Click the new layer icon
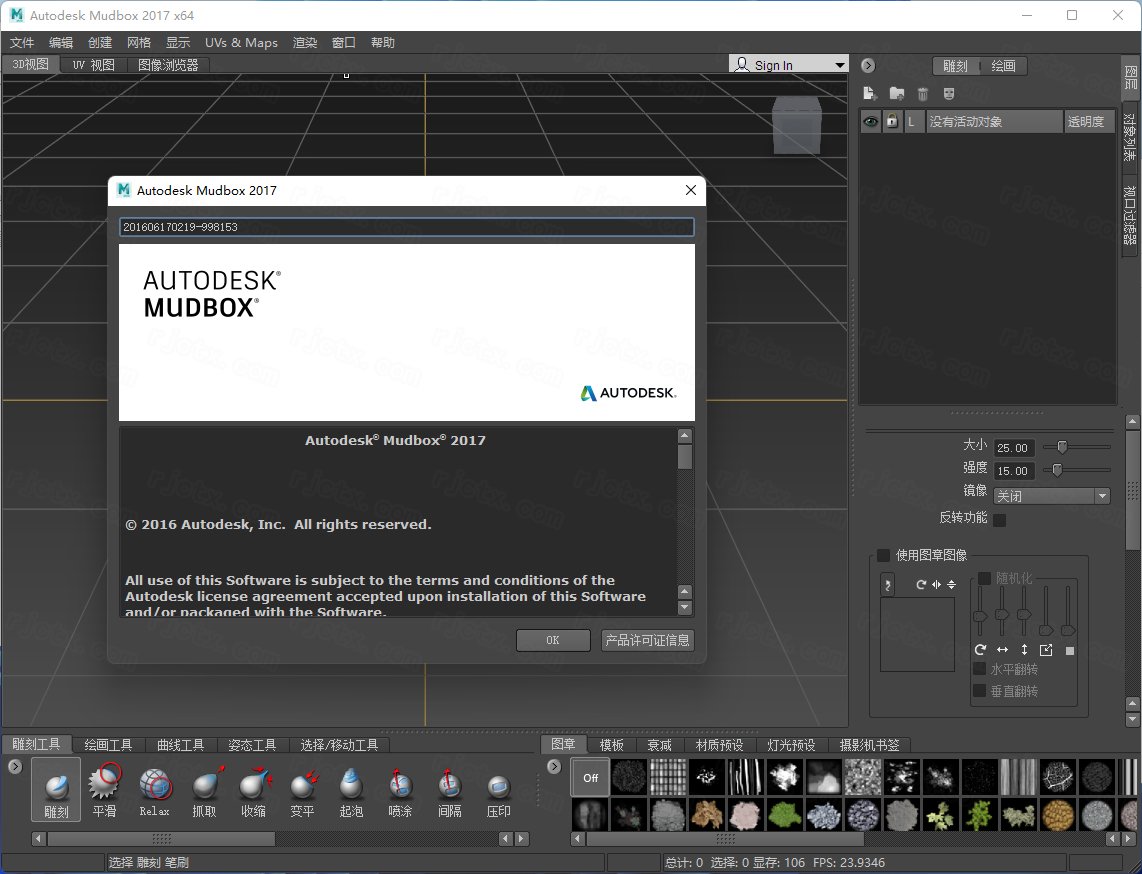This screenshot has height=874, width=1142. coord(869,93)
